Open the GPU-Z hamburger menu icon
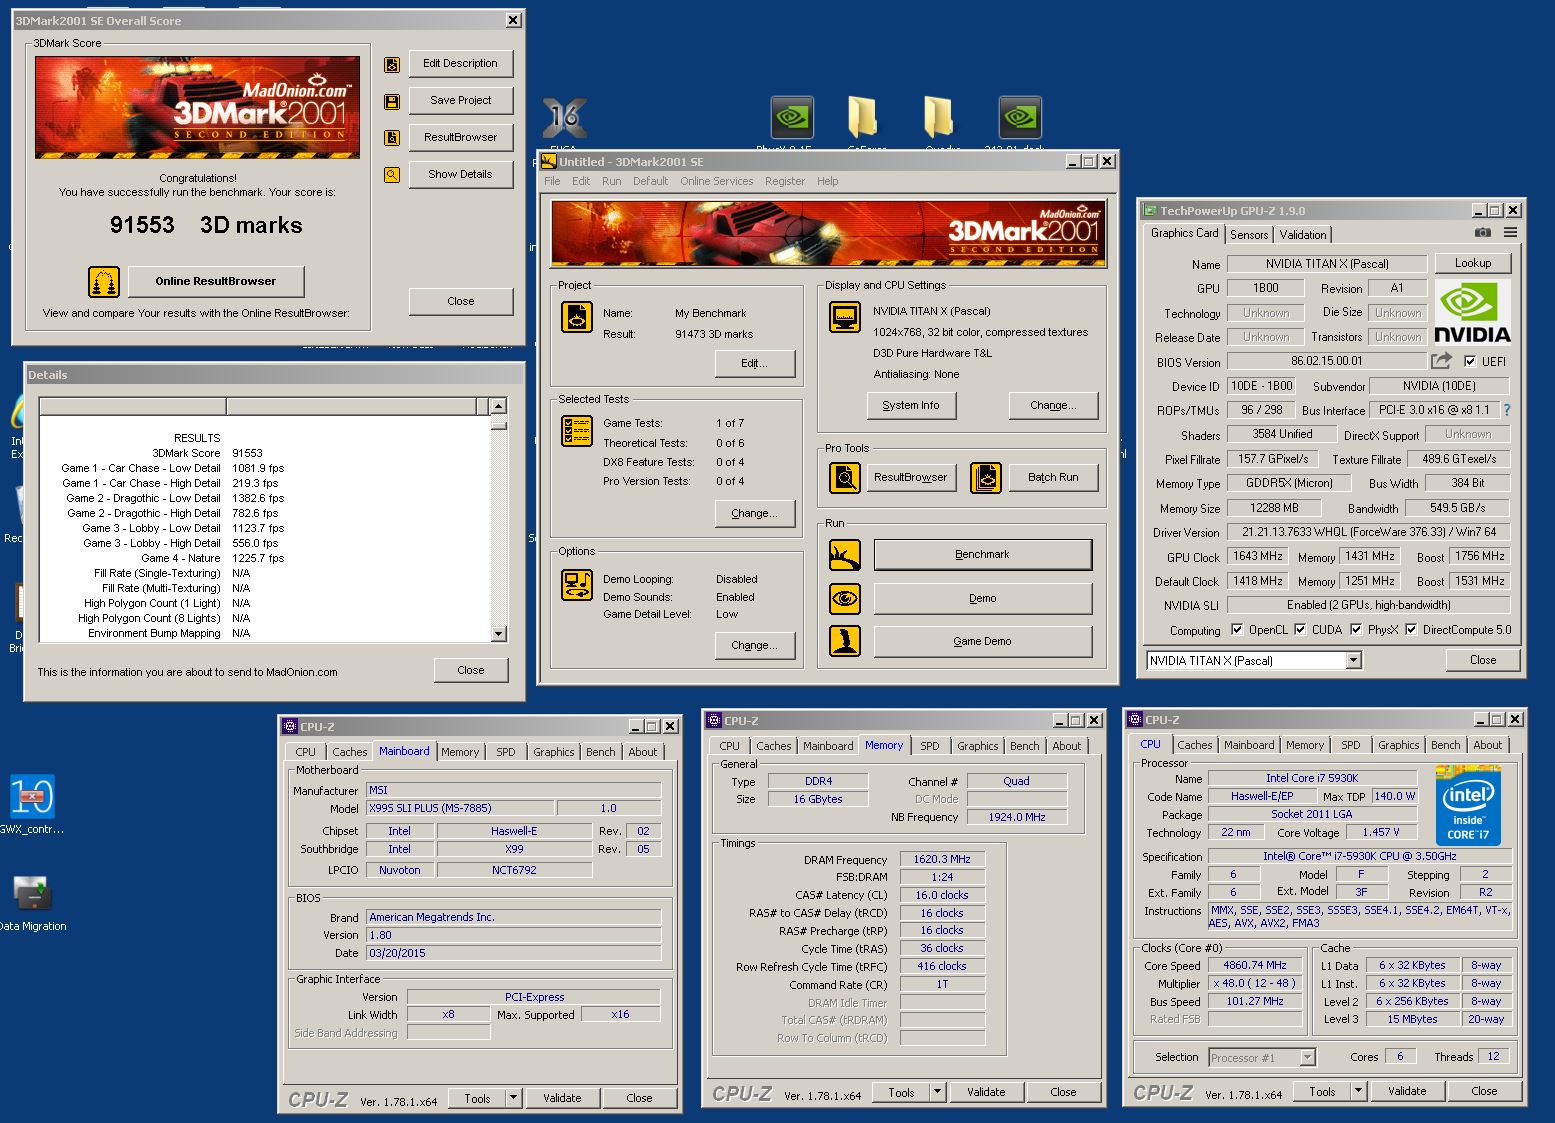This screenshot has height=1123, width=1555. coord(1510,233)
